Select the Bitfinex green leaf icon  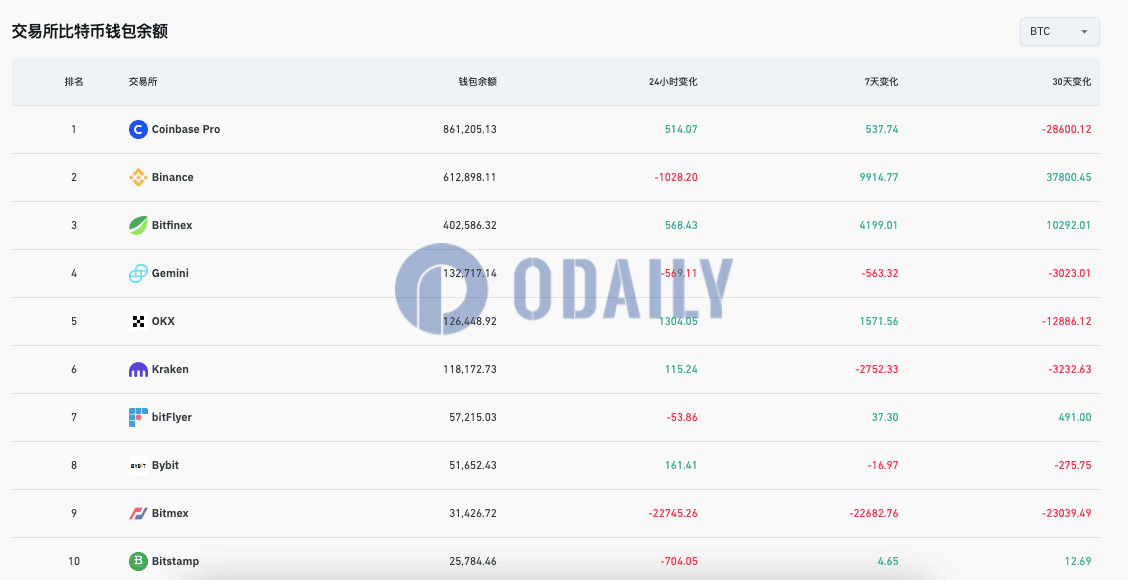[138, 225]
